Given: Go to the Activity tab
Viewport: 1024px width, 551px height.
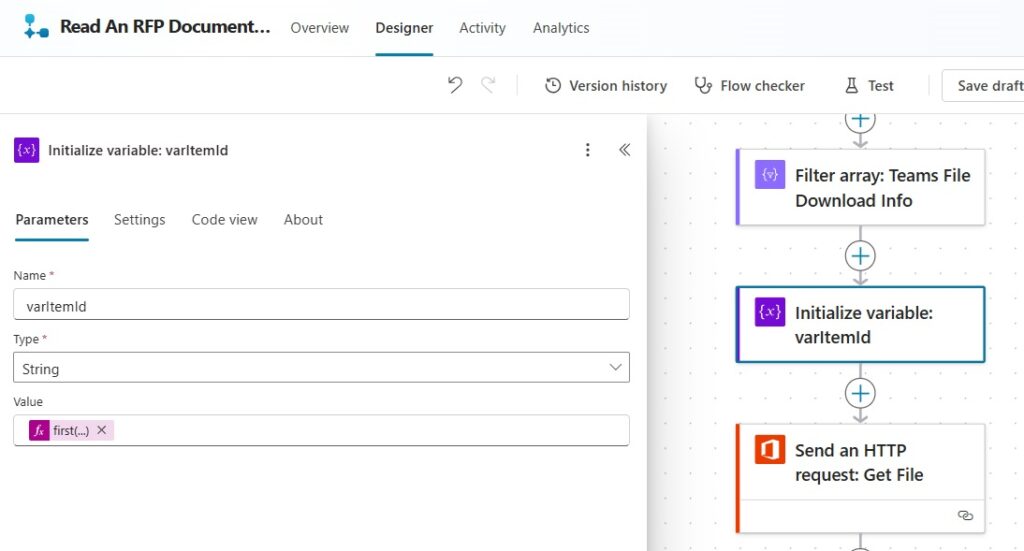Looking at the screenshot, I should click(482, 28).
